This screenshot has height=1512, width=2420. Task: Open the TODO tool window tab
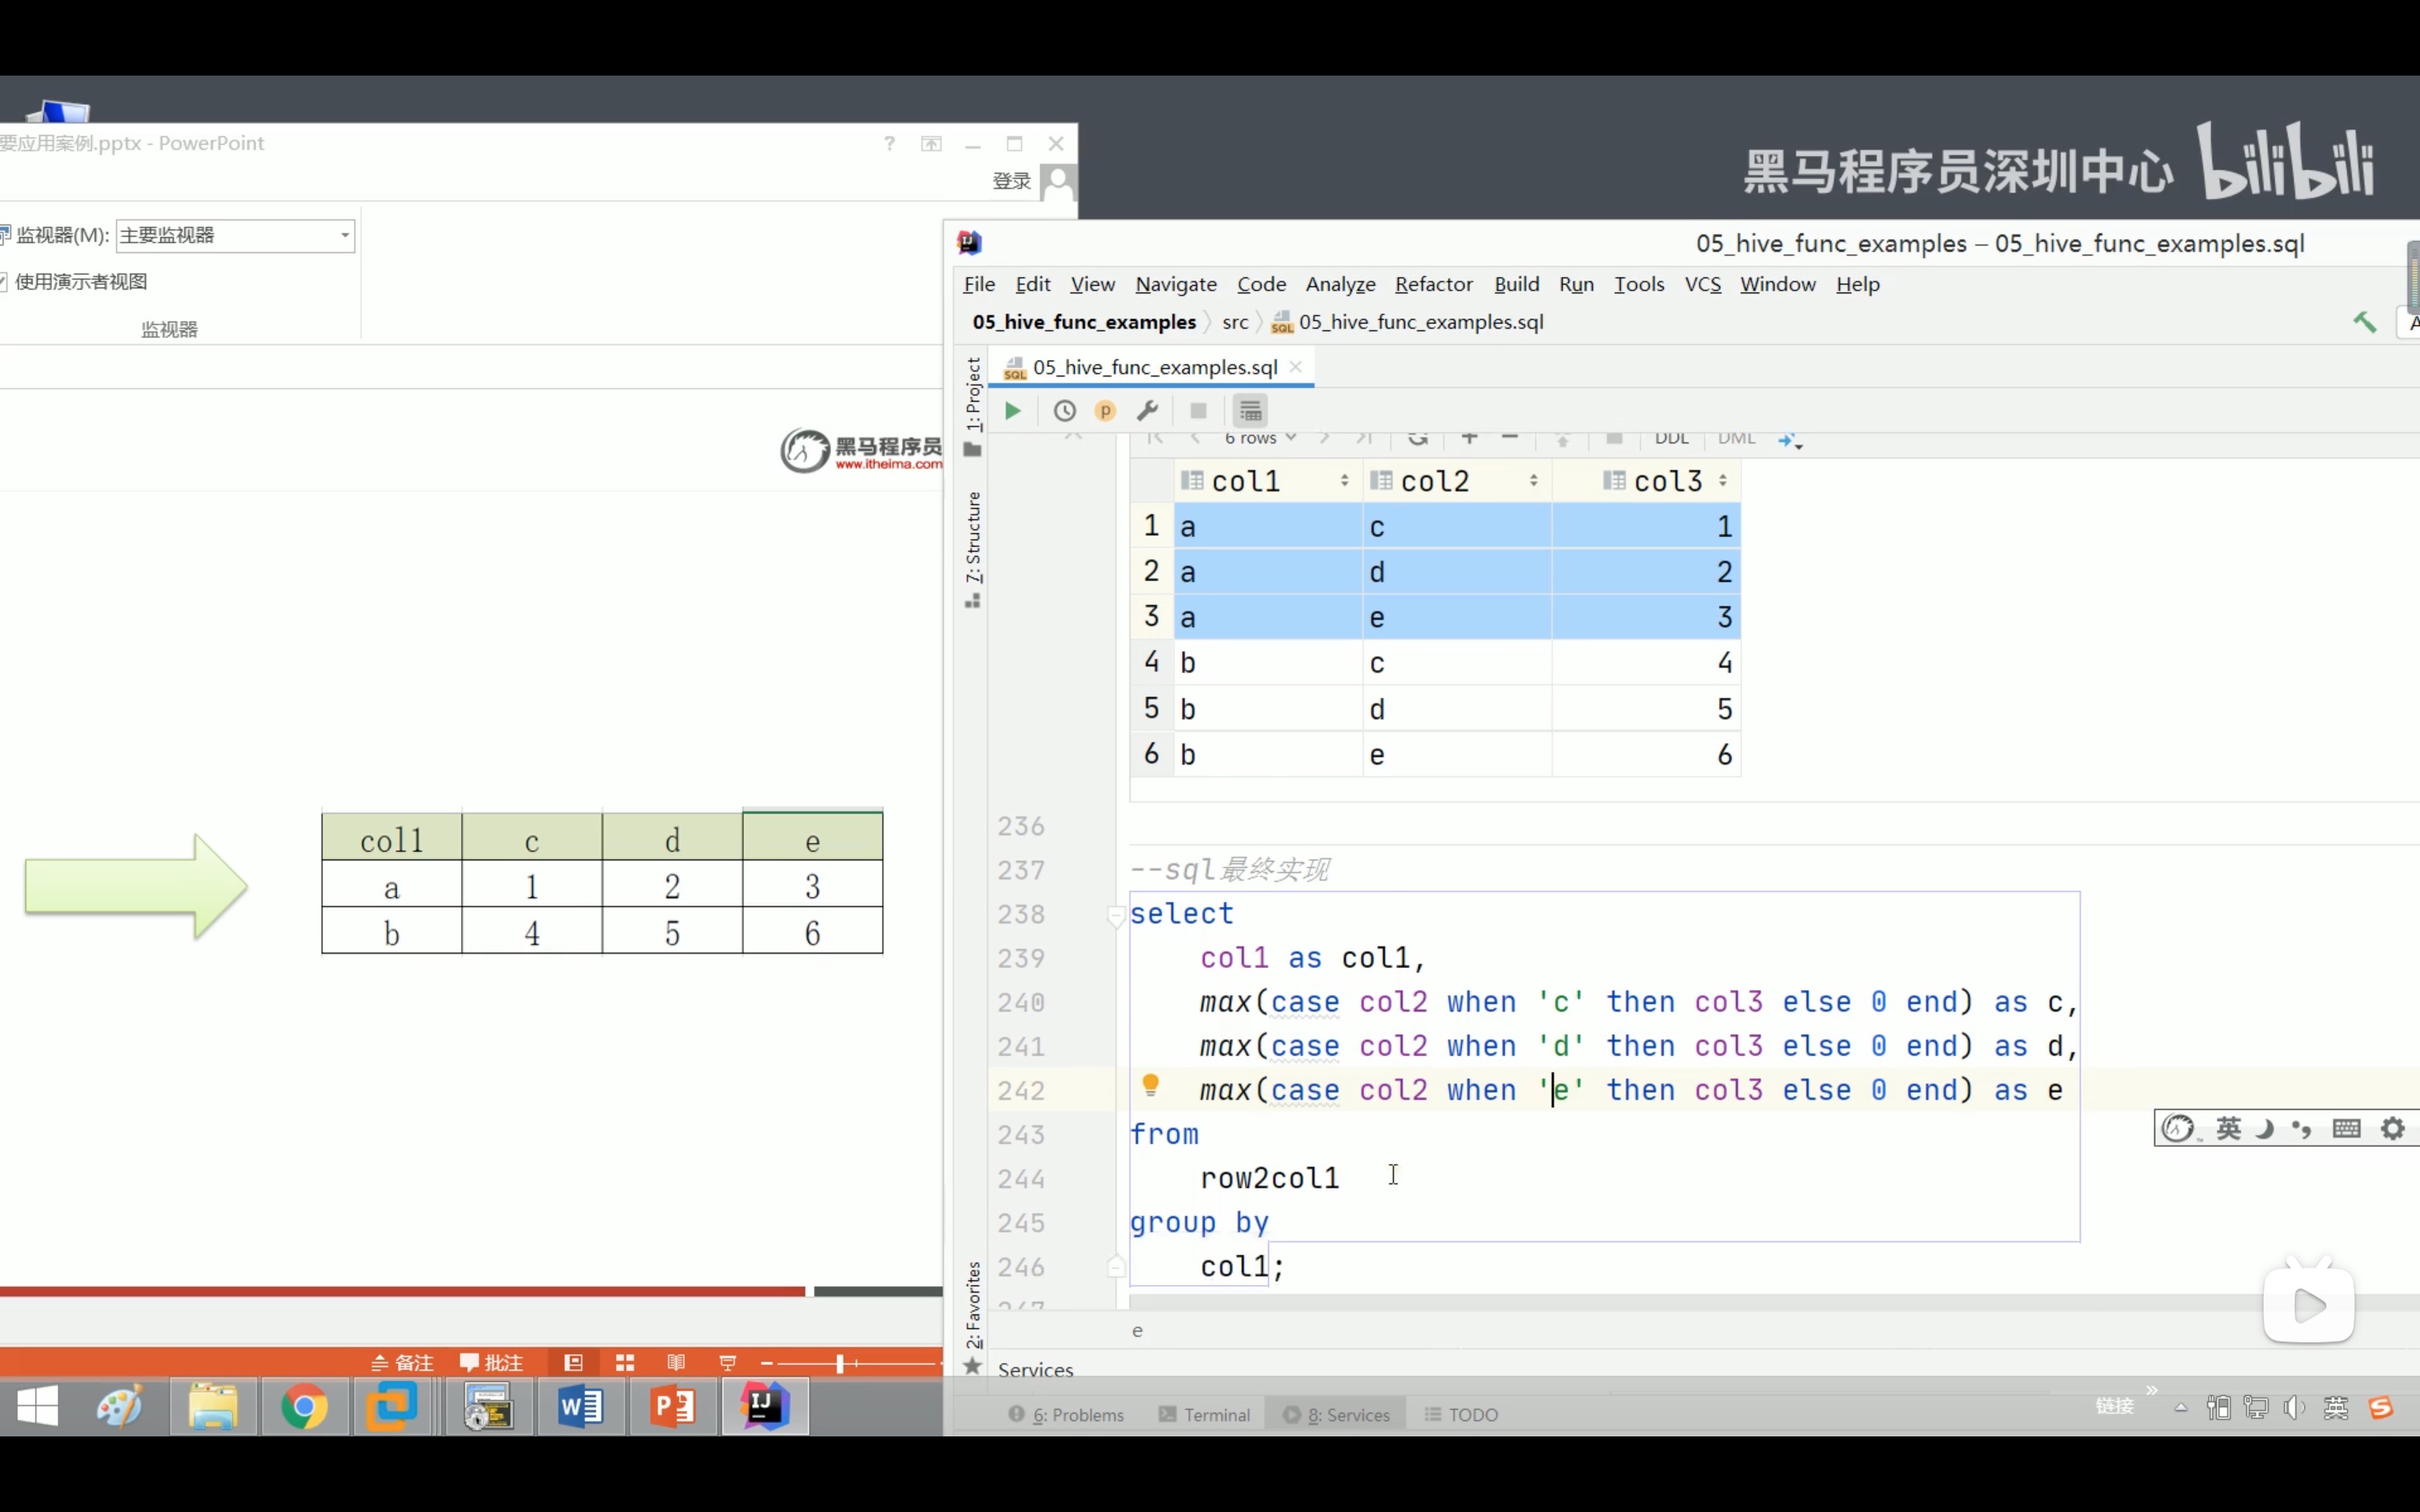[x=1461, y=1414]
